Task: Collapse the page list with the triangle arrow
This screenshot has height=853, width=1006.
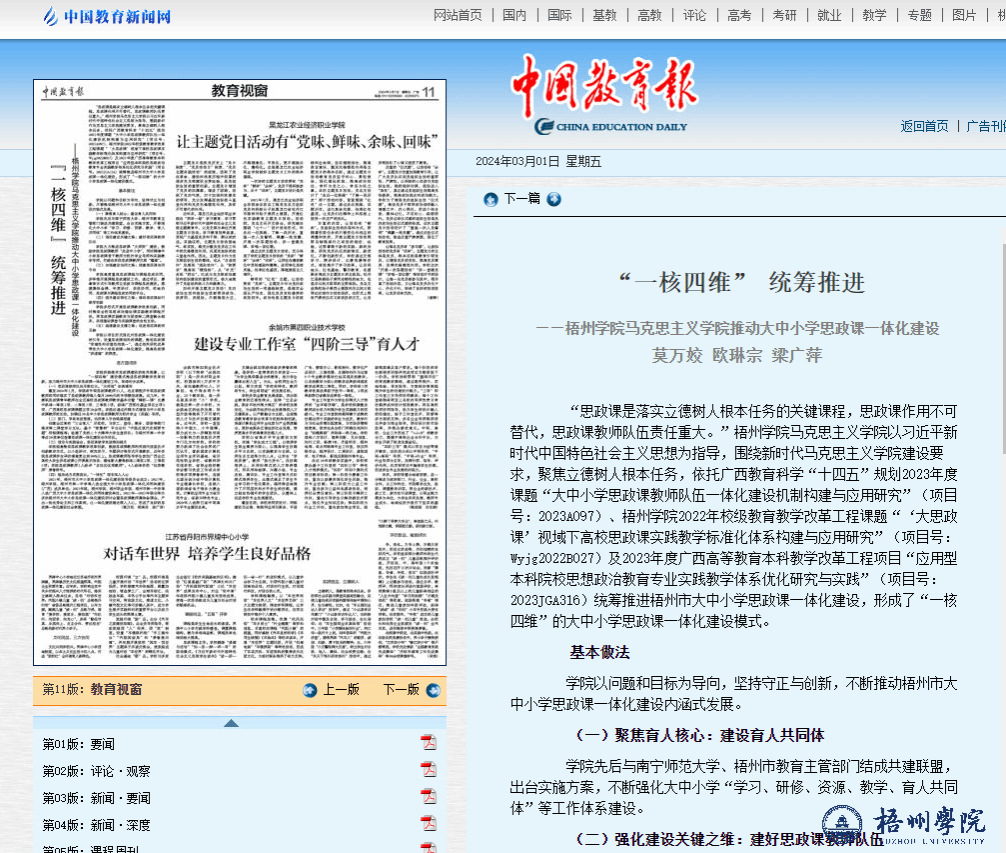Action: pyautogui.click(x=231, y=722)
